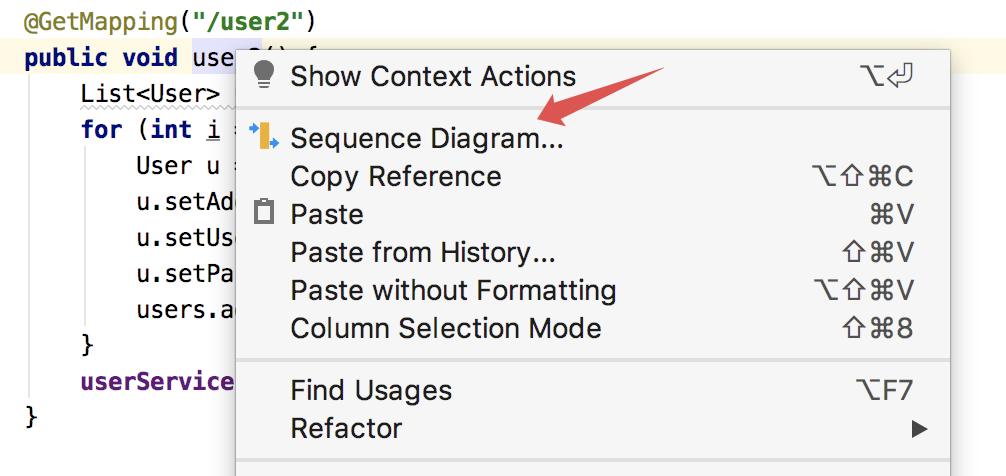
Task: Open the Refactor menu entry
Action: [346, 429]
